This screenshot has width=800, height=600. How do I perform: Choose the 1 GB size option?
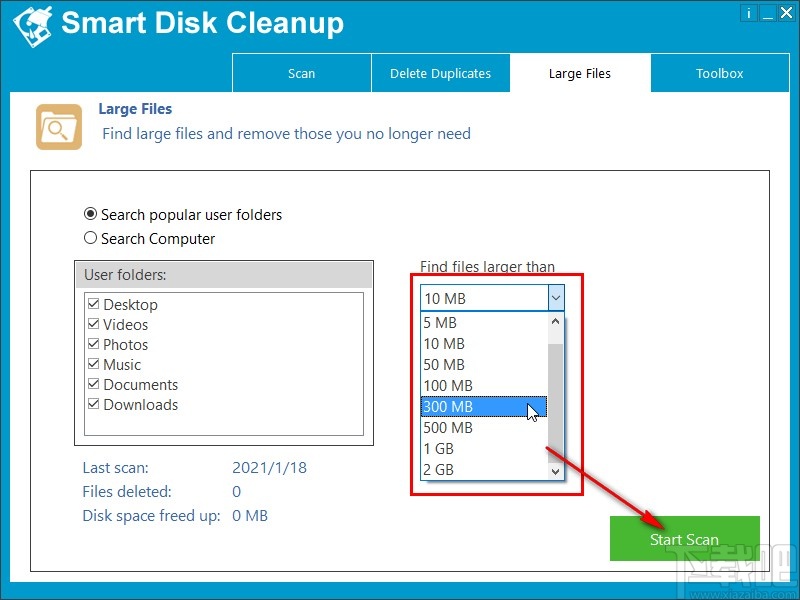pos(484,448)
